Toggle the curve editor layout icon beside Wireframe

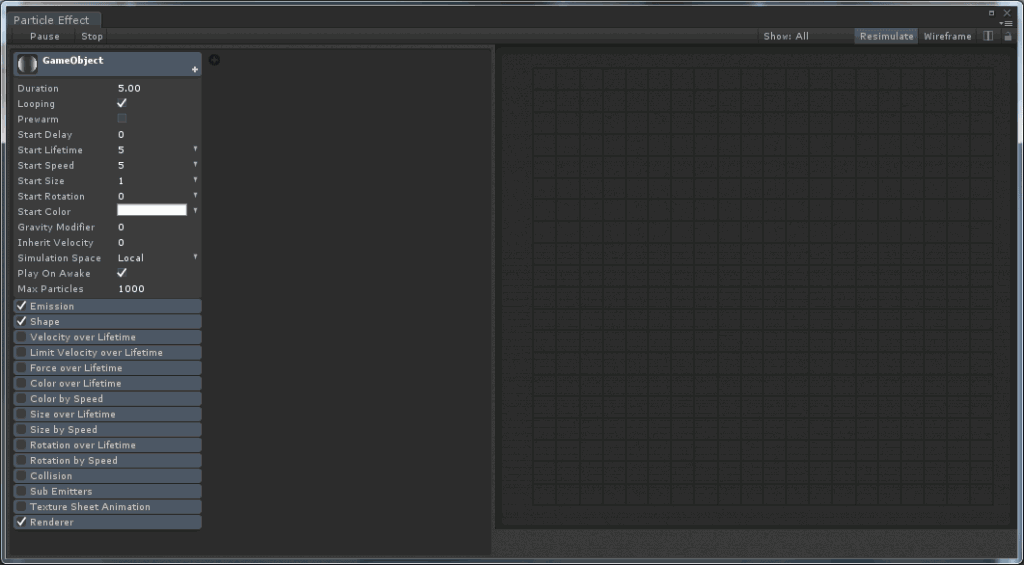pyautogui.click(x=988, y=36)
